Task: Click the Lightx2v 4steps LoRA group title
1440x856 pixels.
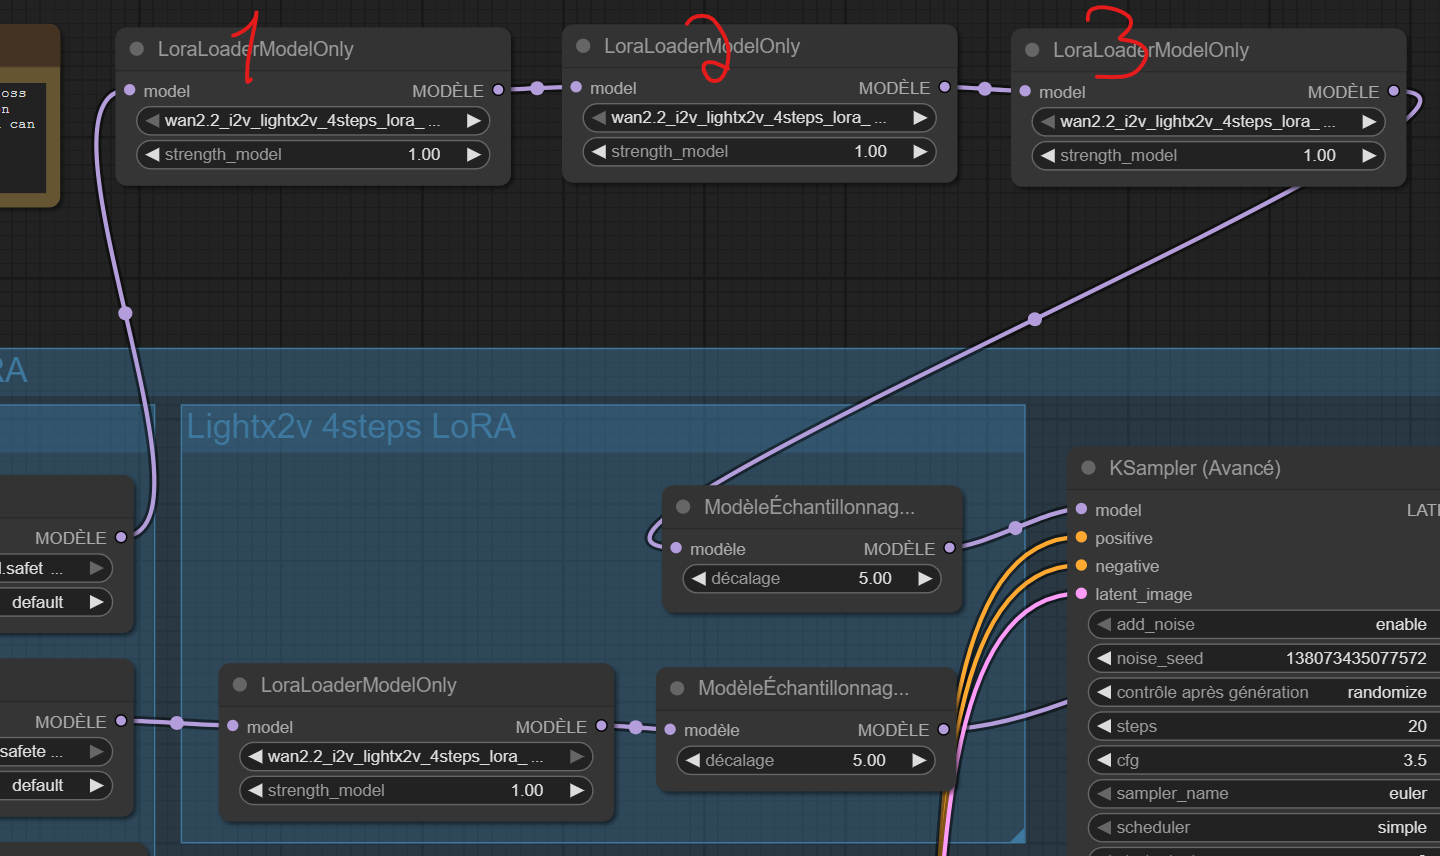Action: [x=351, y=427]
